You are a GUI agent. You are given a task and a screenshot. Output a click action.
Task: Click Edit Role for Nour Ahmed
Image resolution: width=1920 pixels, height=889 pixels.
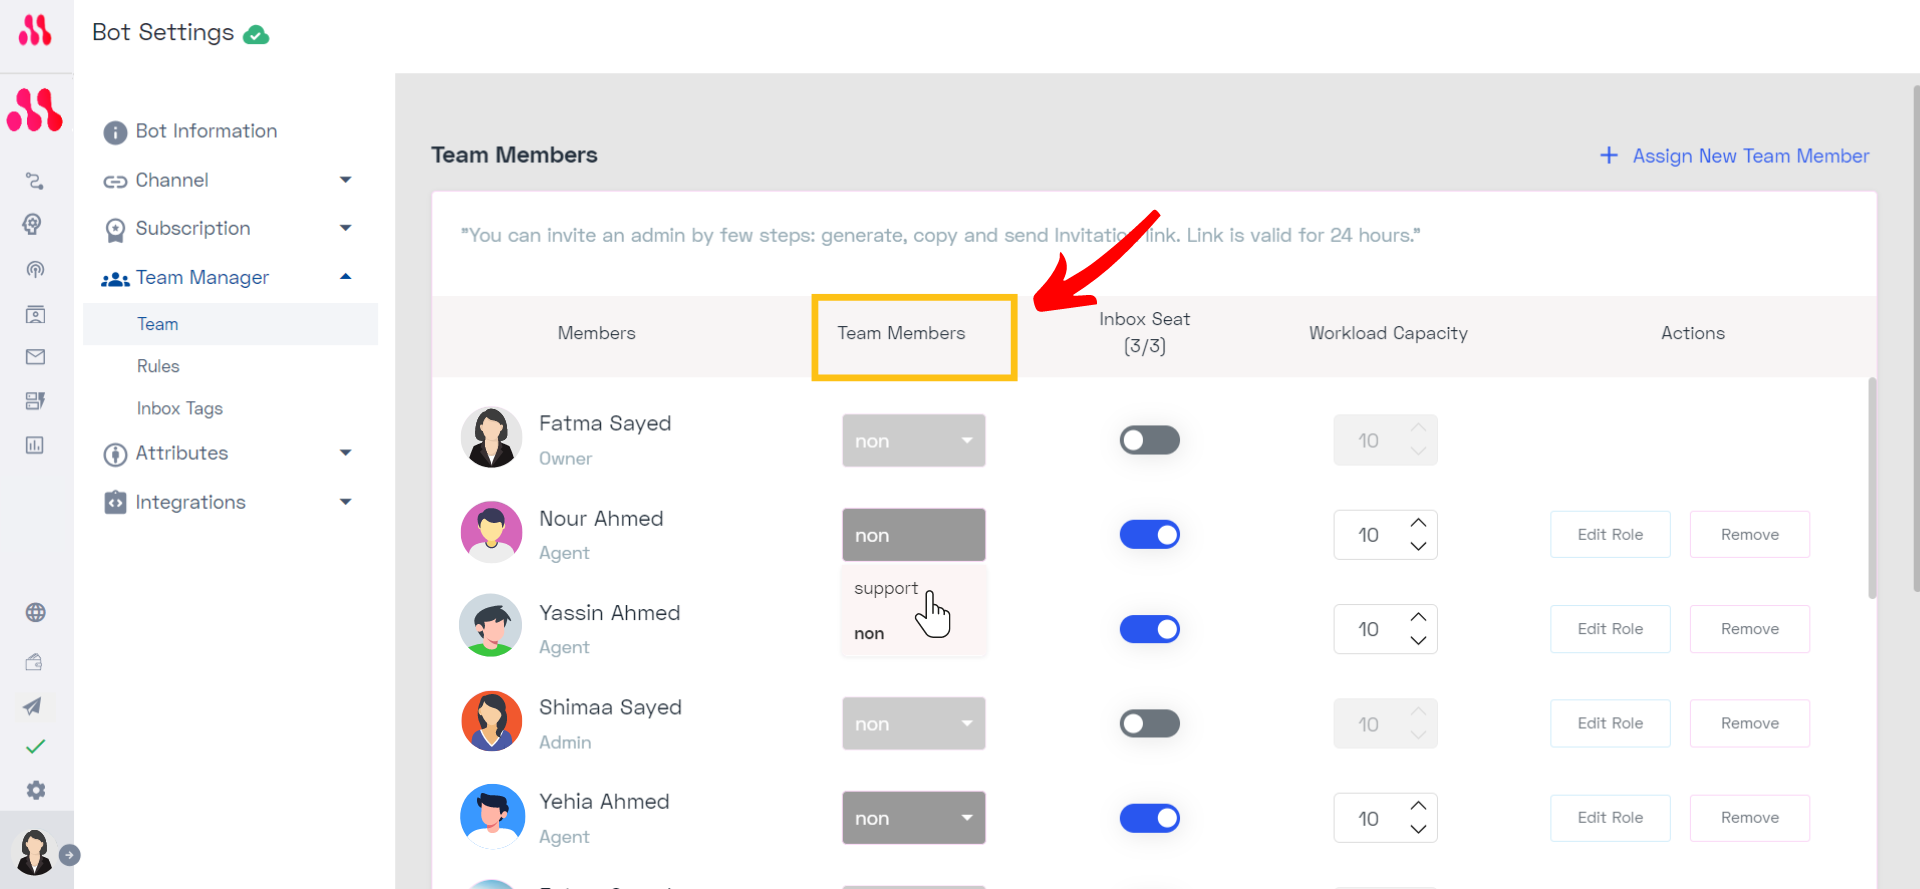click(1610, 535)
